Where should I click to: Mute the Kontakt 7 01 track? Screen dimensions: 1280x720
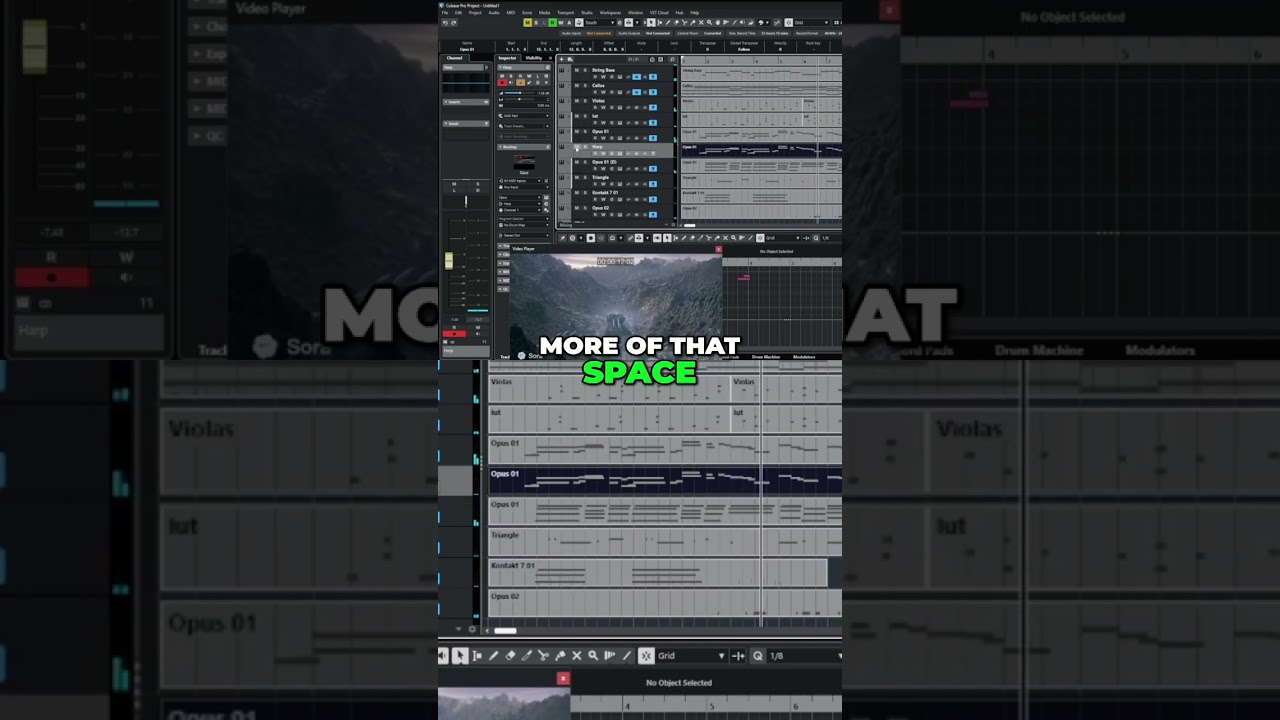[x=577, y=193]
